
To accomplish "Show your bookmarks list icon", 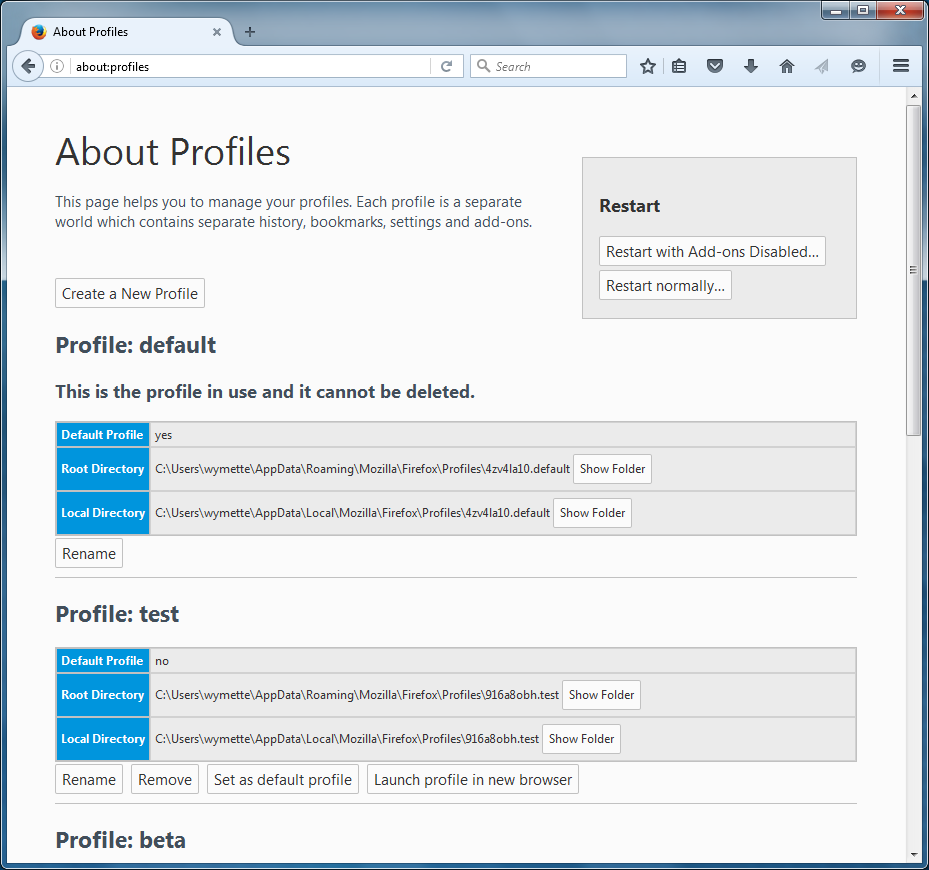I will [679, 66].
